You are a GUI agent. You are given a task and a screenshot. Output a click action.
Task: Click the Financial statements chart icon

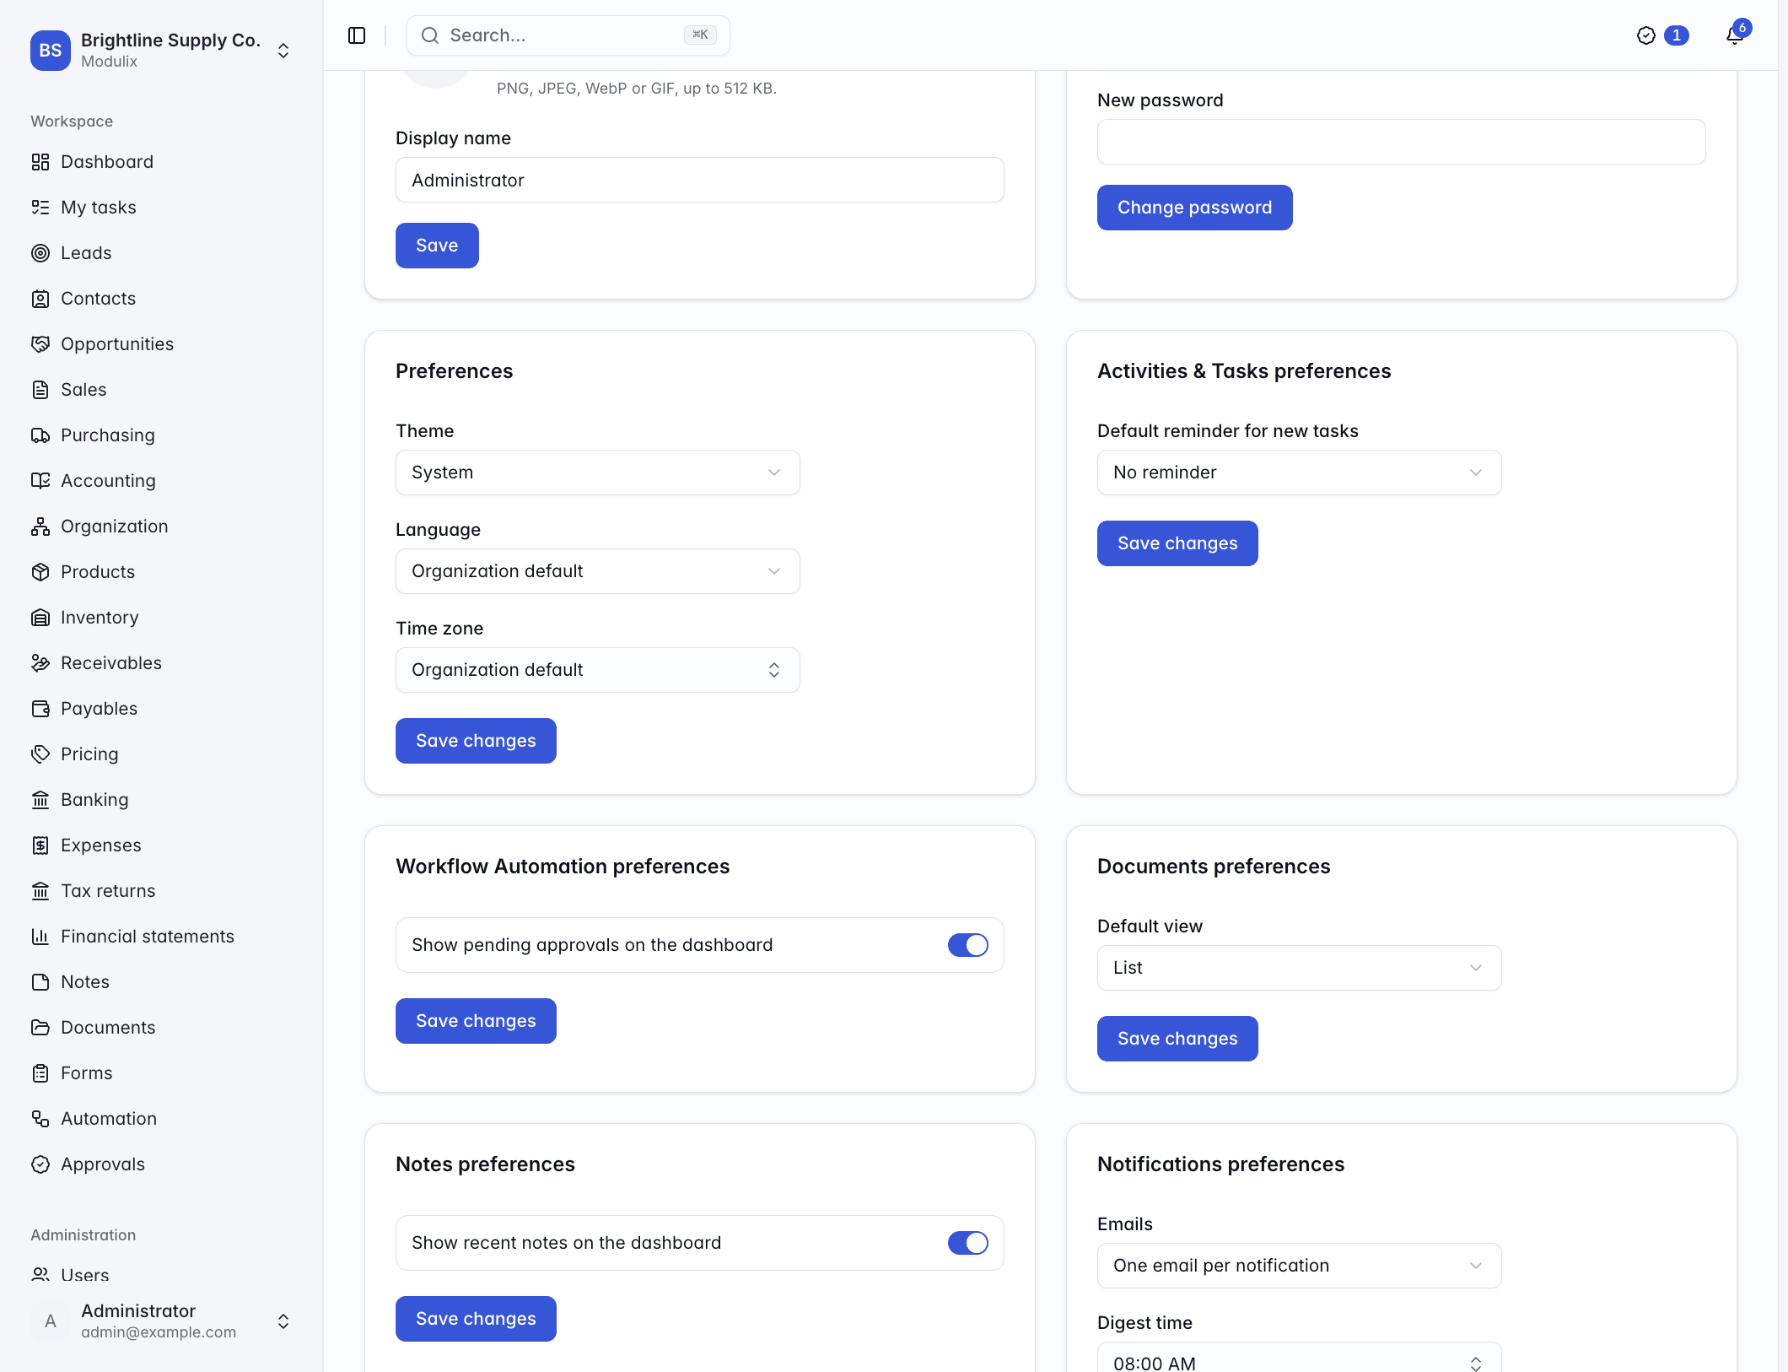point(40,936)
